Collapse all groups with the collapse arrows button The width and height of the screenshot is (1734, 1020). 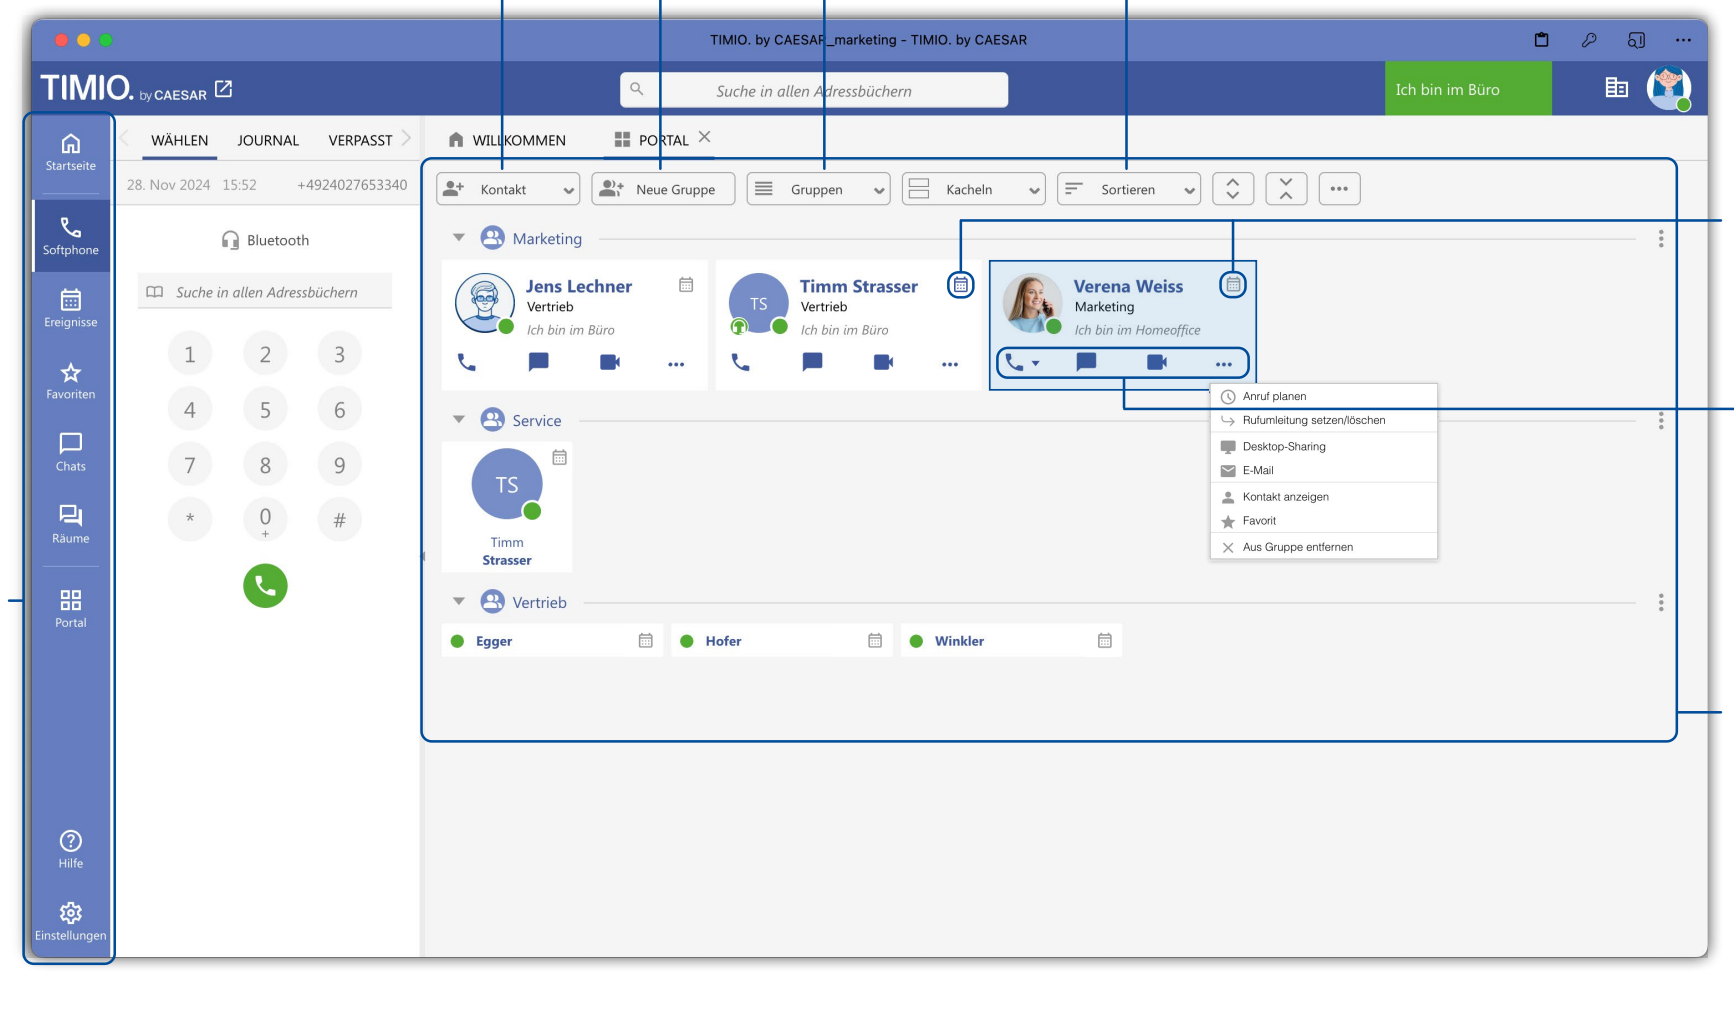tap(1286, 189)
